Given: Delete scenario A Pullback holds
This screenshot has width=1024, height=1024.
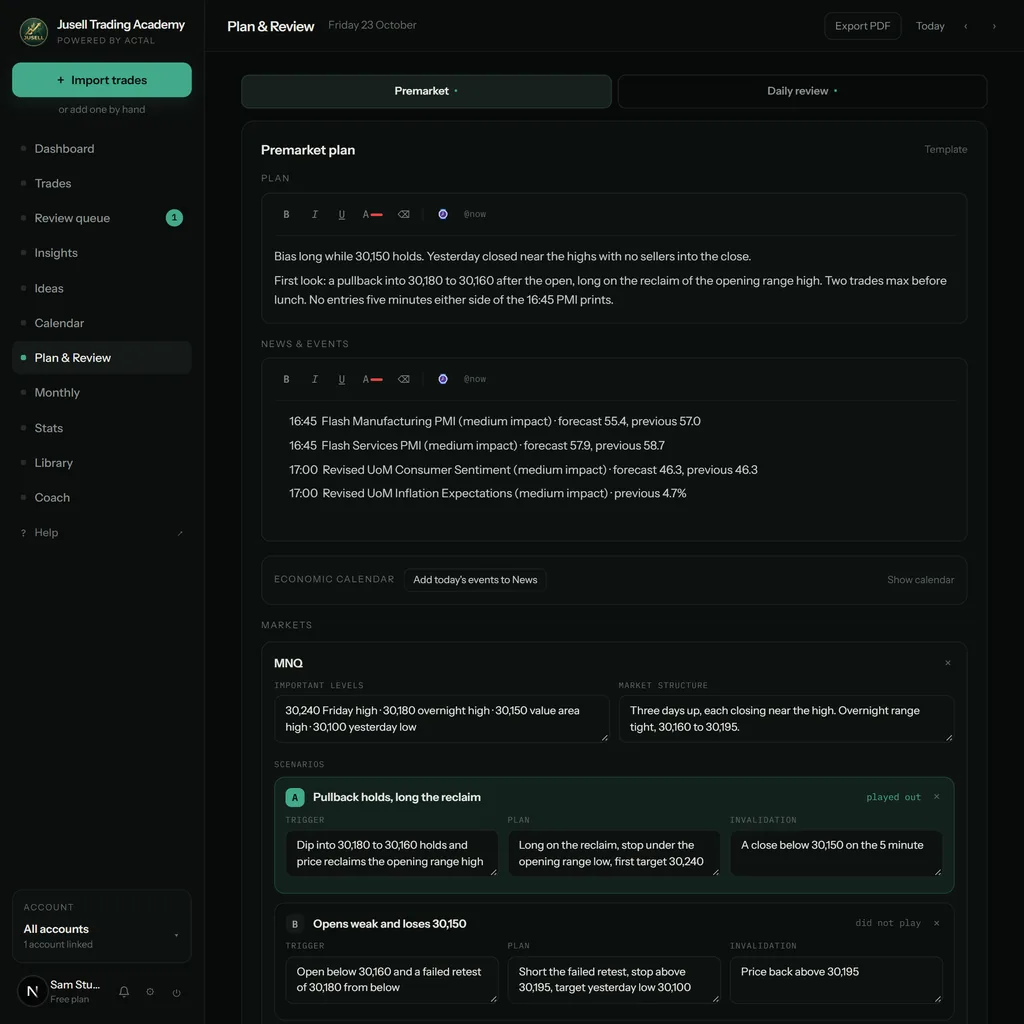Looking at the screenshot, I should 936,797.
